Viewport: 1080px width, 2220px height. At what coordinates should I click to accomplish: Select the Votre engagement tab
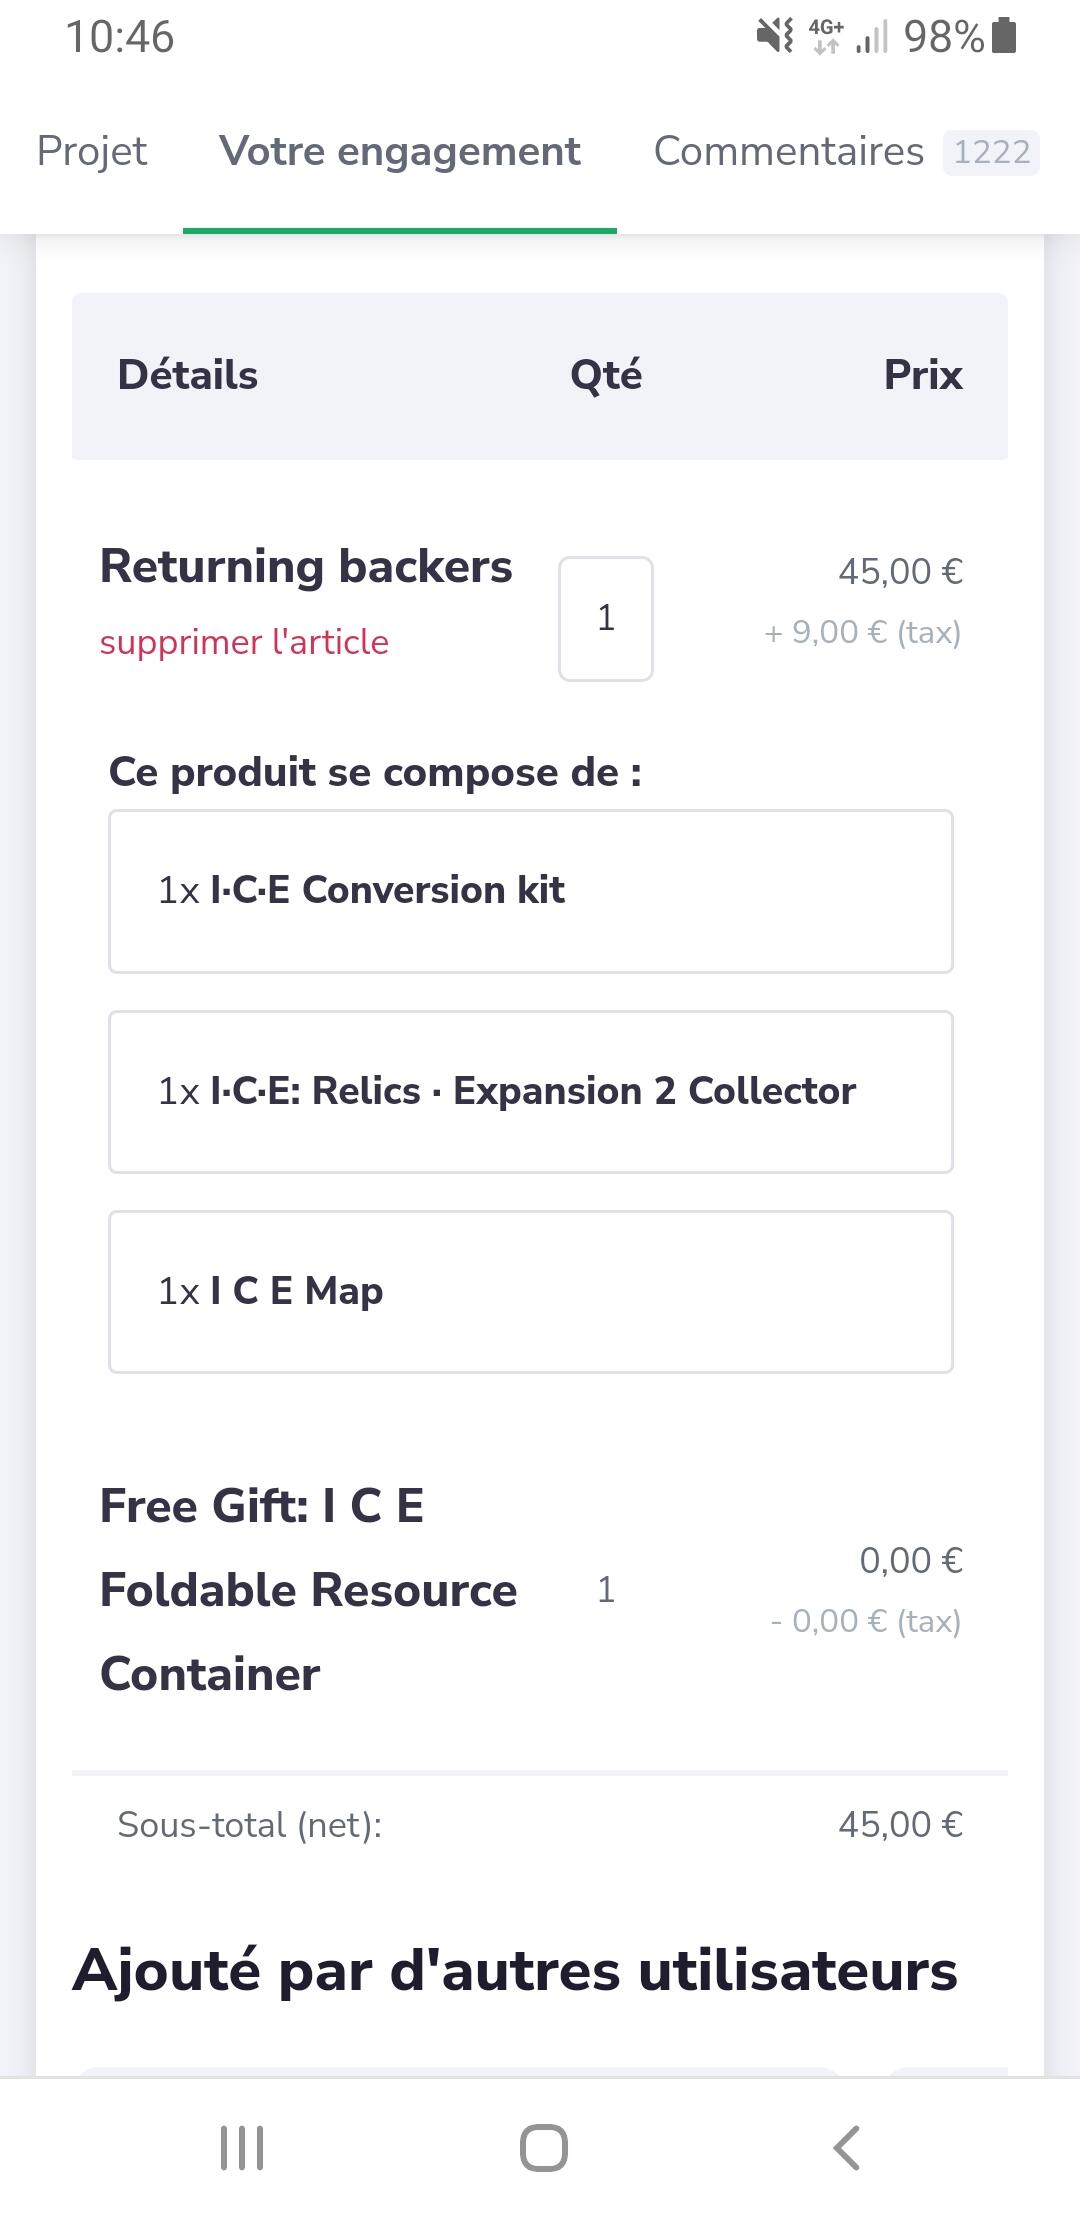tap(400, 152)
